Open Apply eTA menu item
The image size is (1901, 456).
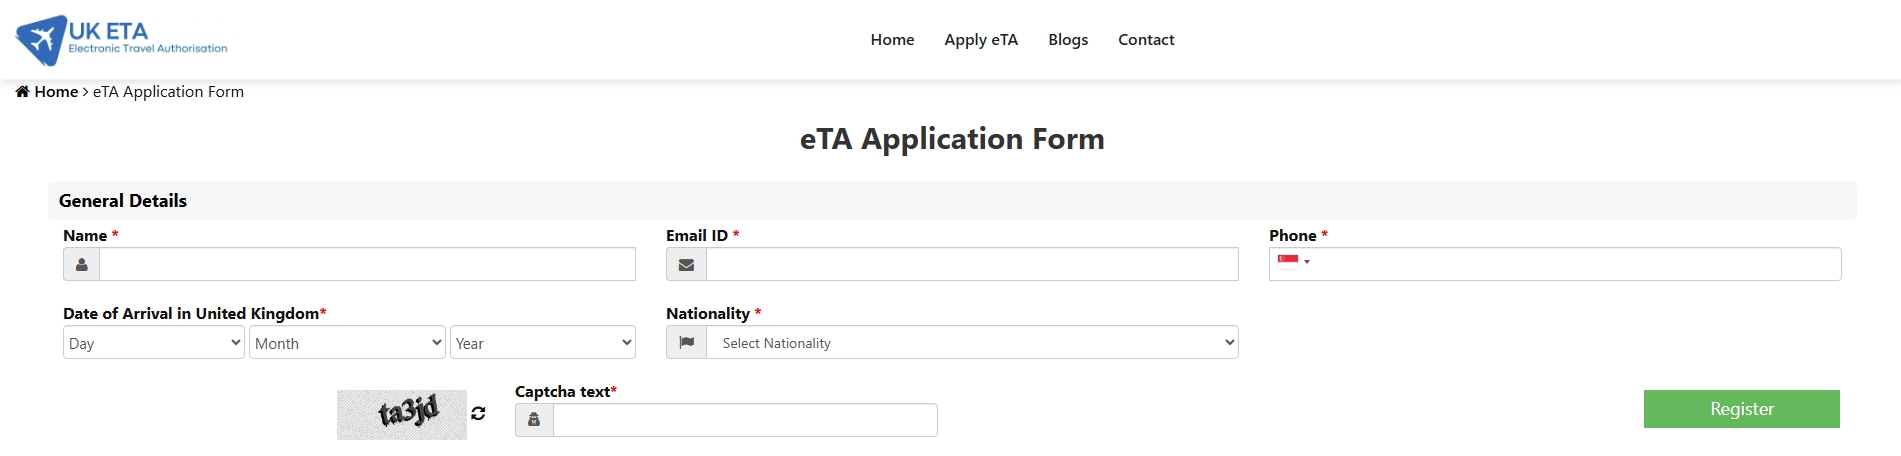pyautogui.click(x=981, y=40)
